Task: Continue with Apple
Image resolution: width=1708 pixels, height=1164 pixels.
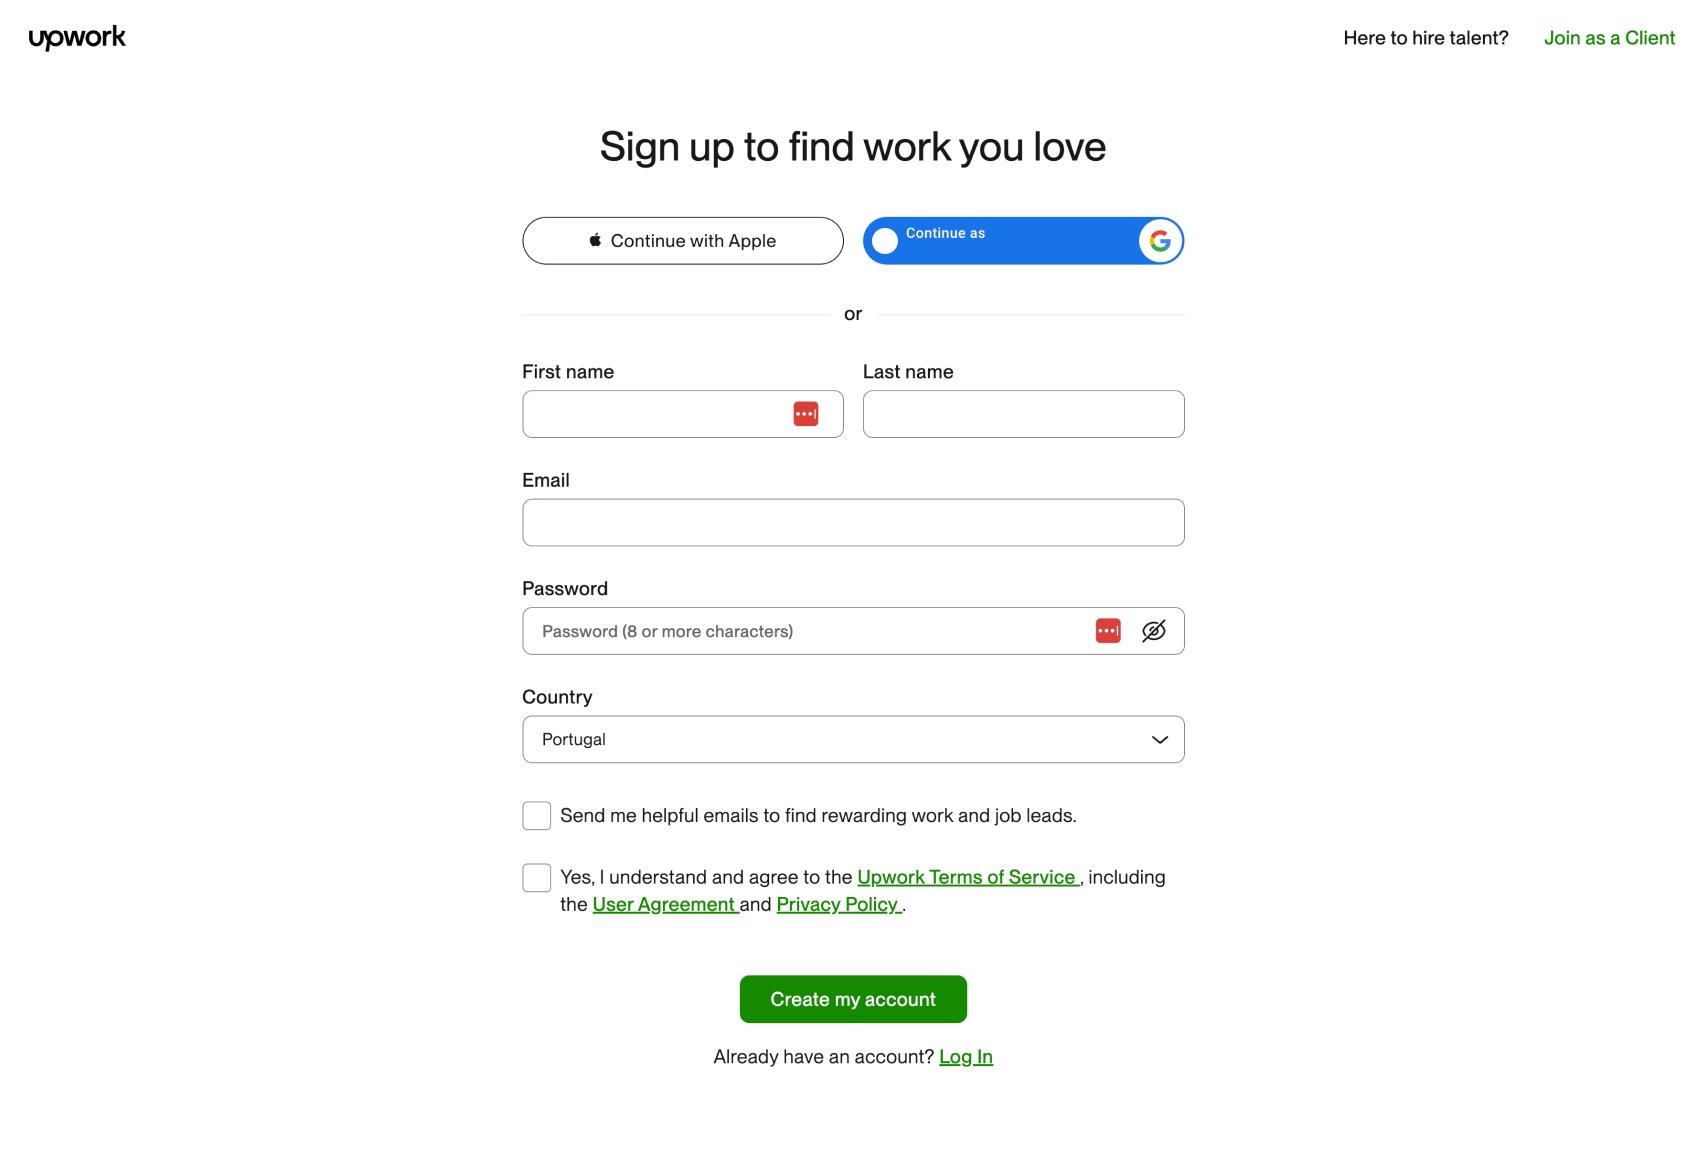Action: (683, 241)
